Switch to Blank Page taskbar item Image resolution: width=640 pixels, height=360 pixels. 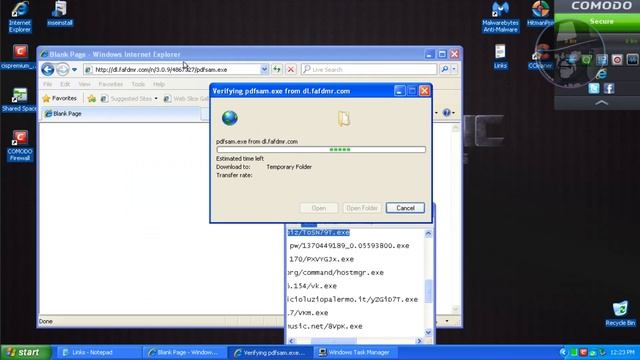(x=184, y=352)
